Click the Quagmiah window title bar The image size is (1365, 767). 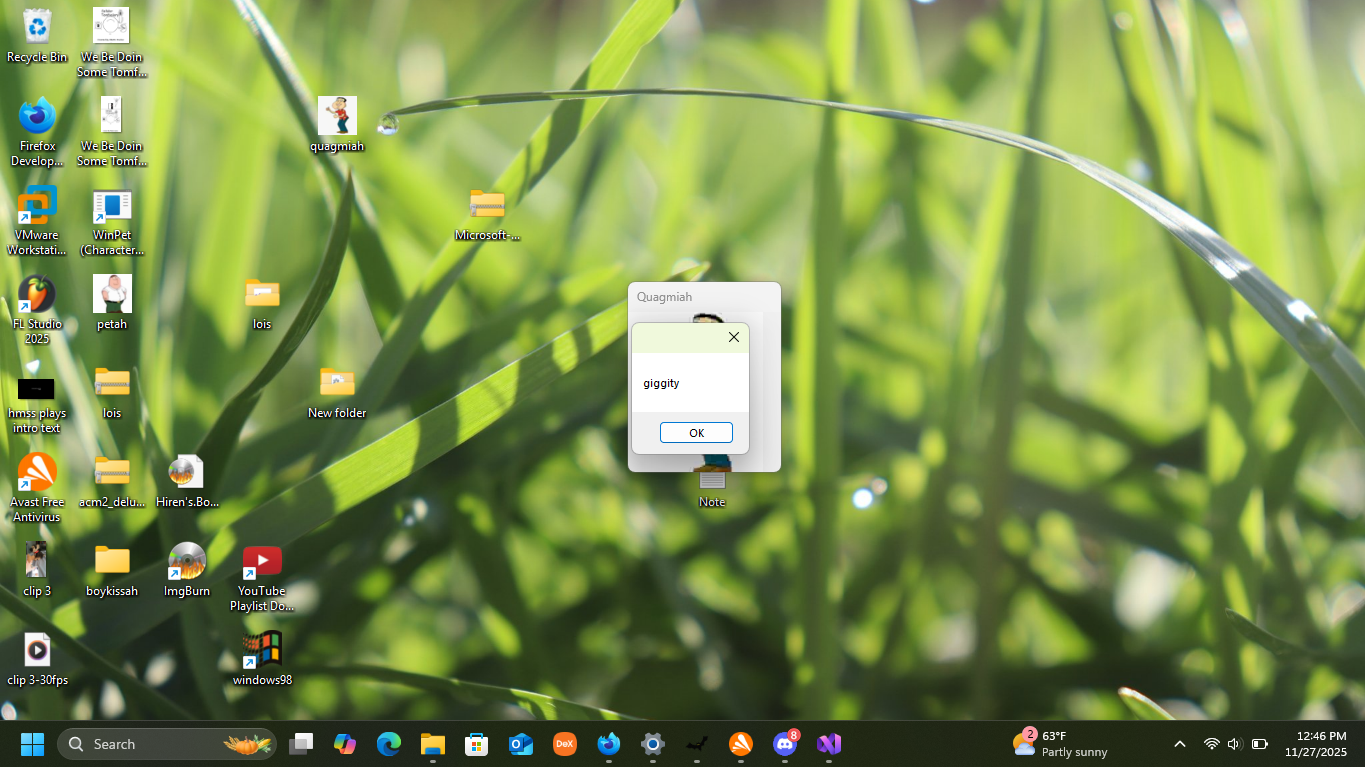tap(704, 297)
